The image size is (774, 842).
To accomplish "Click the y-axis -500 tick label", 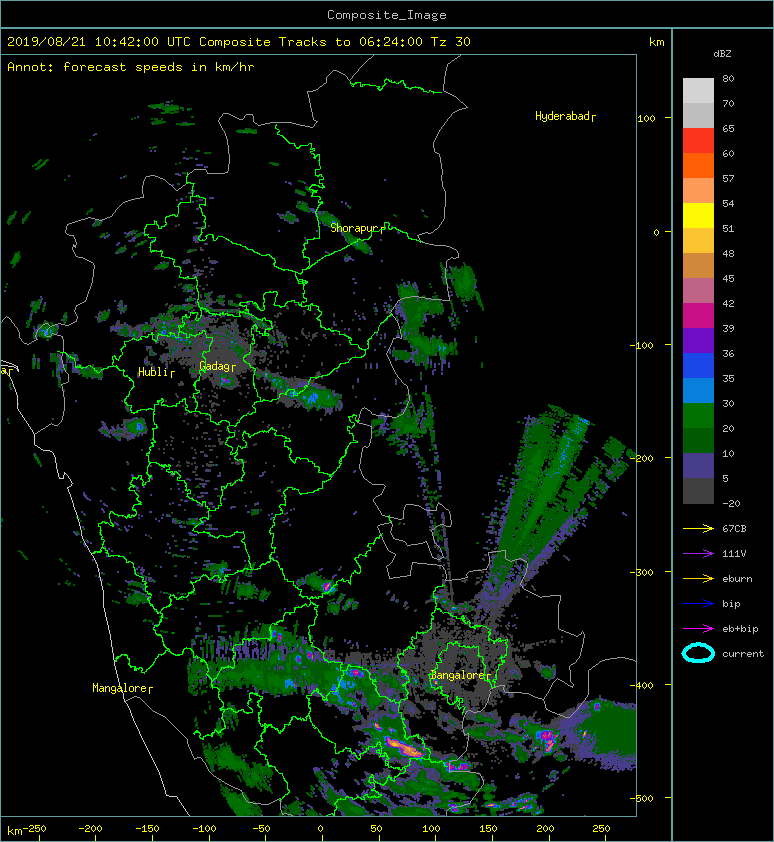I will click(x=642, y=799).
